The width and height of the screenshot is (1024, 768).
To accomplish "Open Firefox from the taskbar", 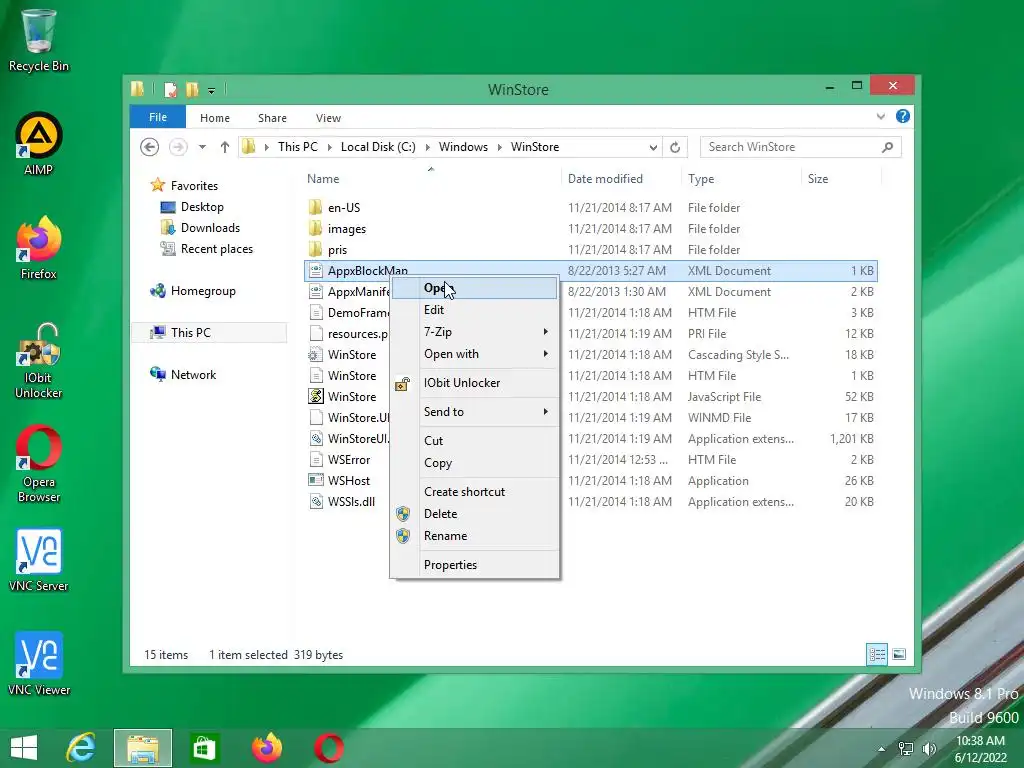I will (x=266, y=748).
